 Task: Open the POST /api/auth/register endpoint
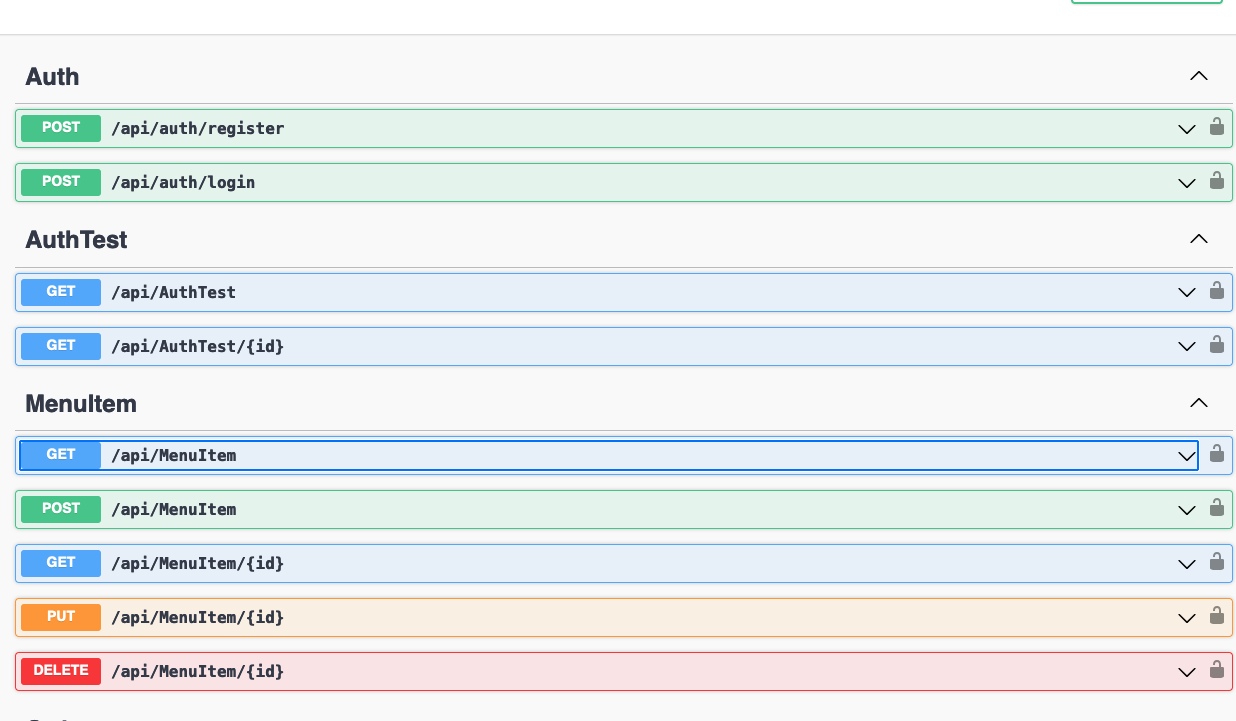(197, 128)
